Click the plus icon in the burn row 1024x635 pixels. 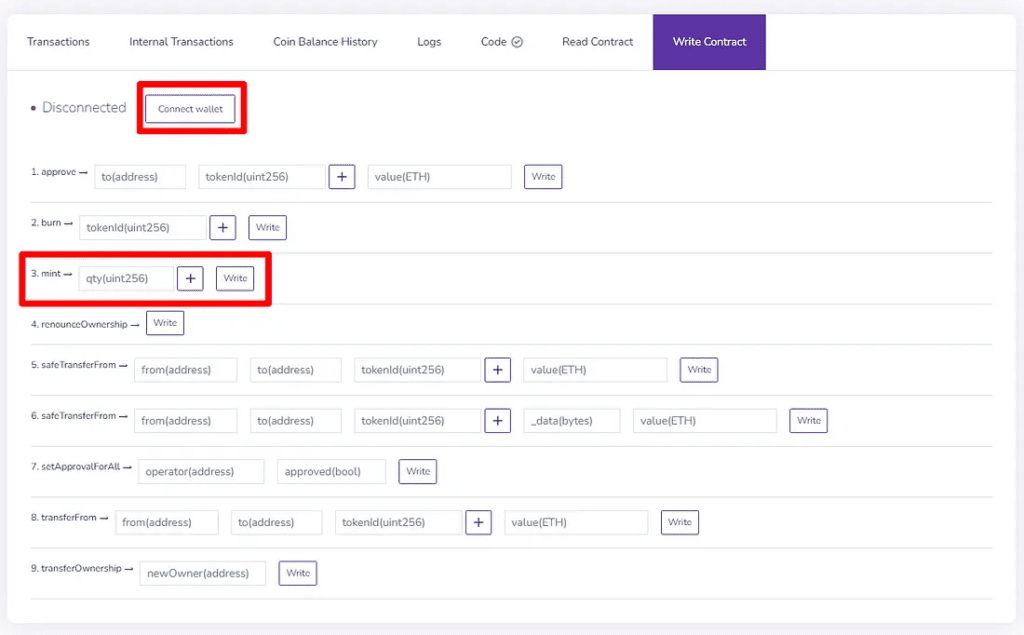click(x=222, y=227)
